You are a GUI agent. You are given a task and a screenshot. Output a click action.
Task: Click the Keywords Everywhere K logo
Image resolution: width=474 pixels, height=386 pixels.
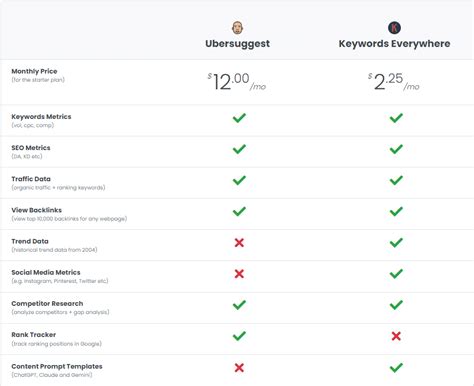coord(394,28)
